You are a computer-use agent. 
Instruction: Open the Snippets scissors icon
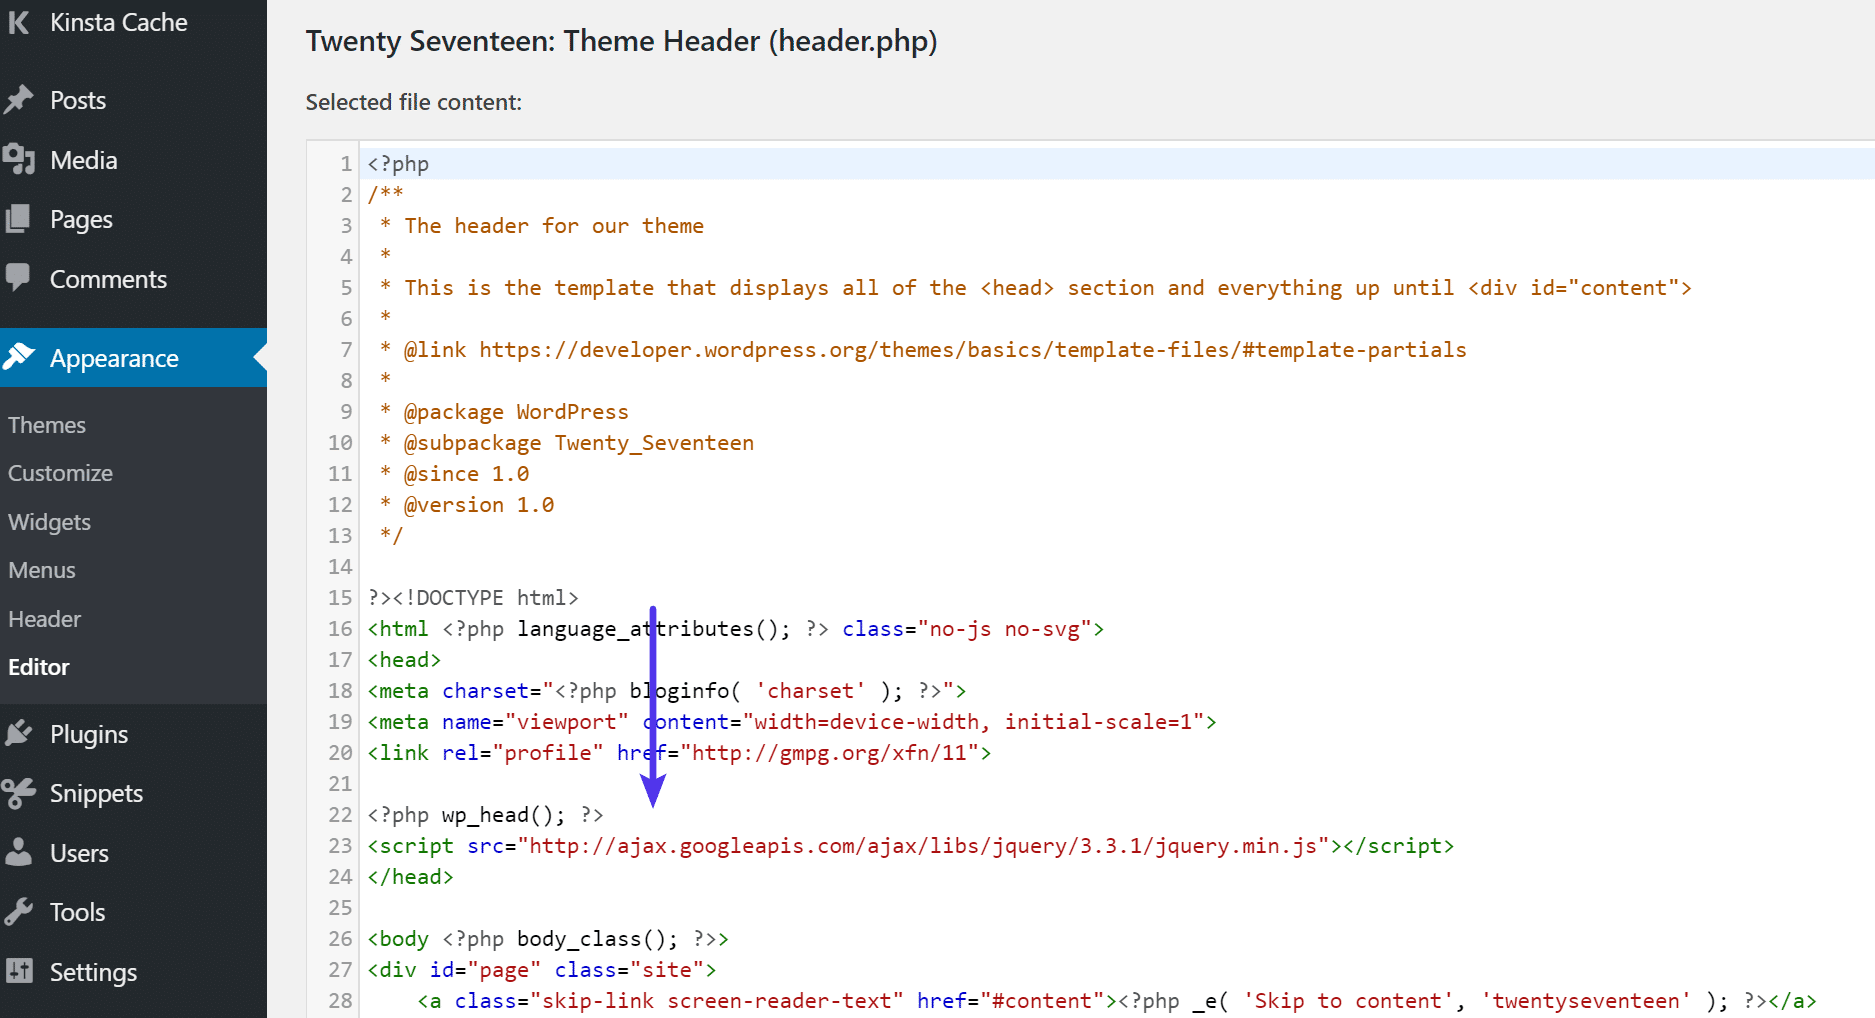click(21, 792)
